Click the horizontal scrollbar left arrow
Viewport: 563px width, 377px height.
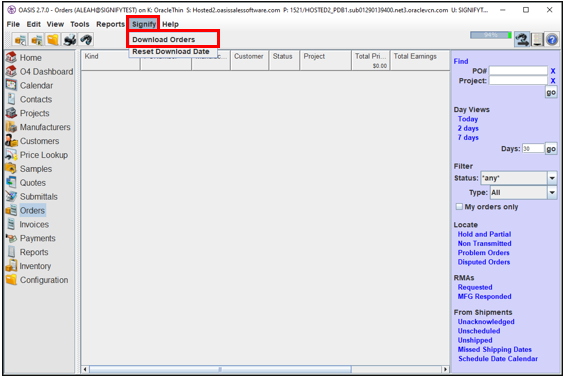click(x=85, y=369)
